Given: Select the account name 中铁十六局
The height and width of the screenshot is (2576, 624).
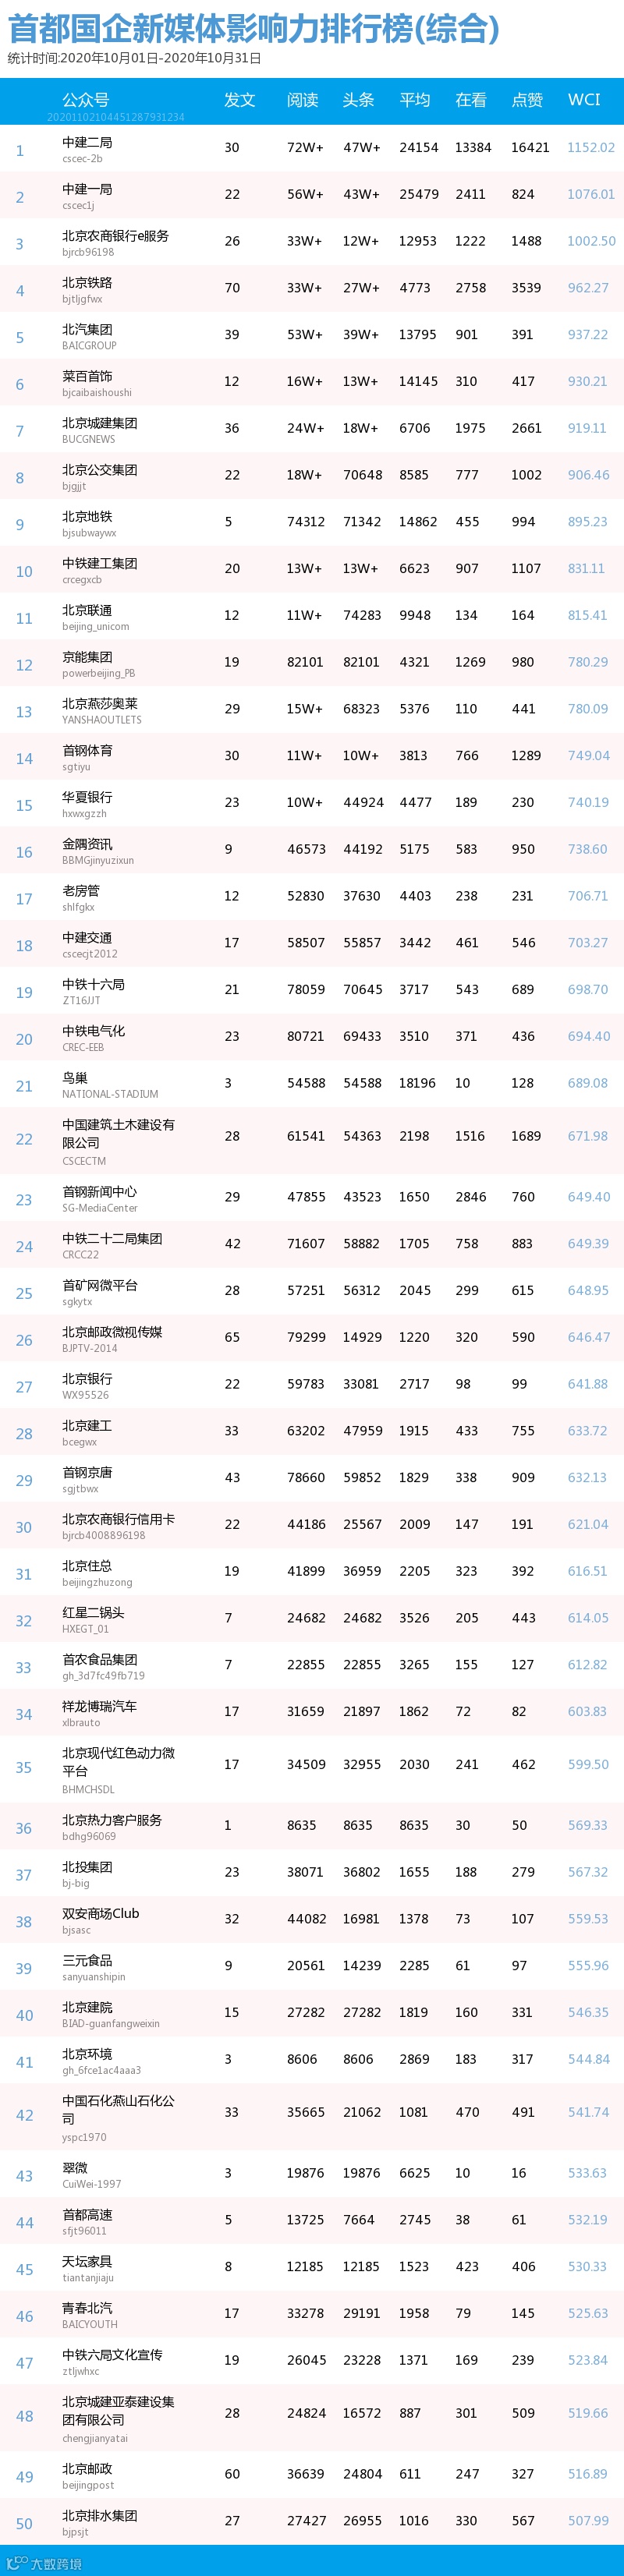Looking at the screenshot, I should [x=93, y=984].
